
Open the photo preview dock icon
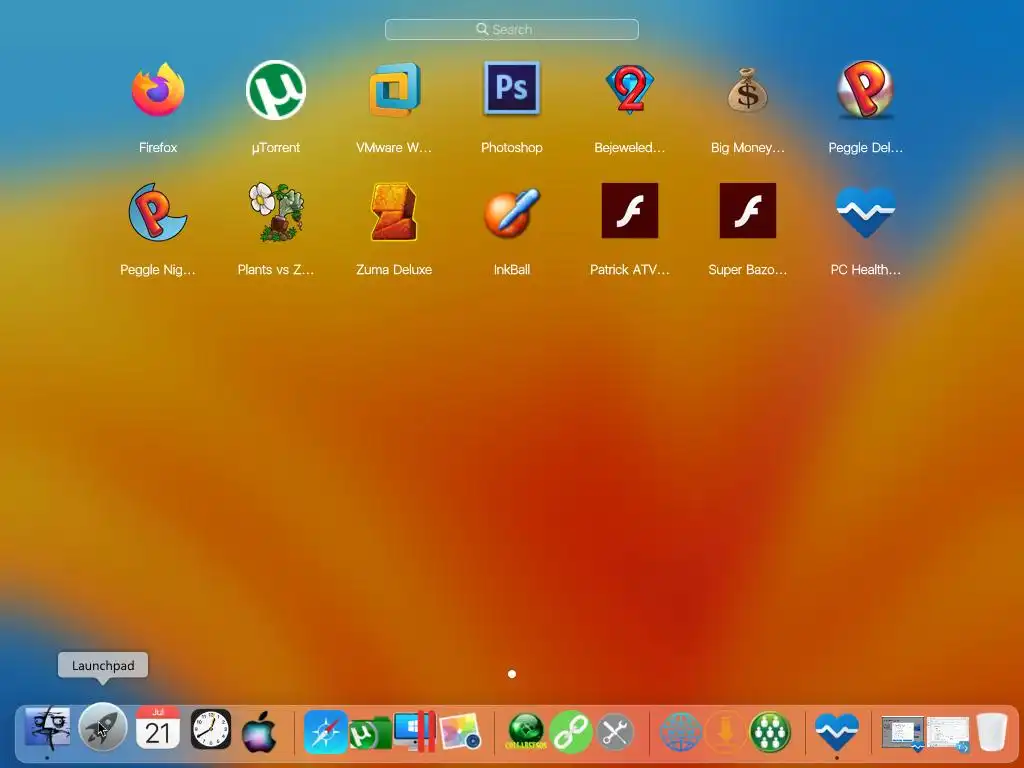click(x=460, y=731)
